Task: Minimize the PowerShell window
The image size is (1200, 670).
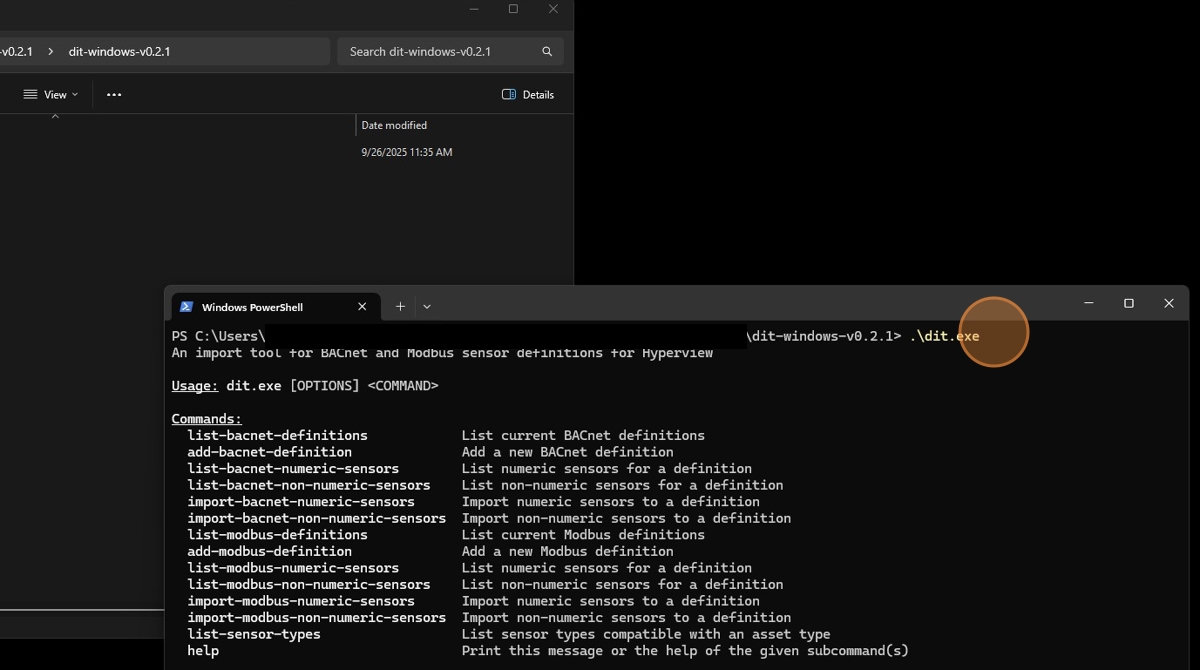Action: [1088, 303]
